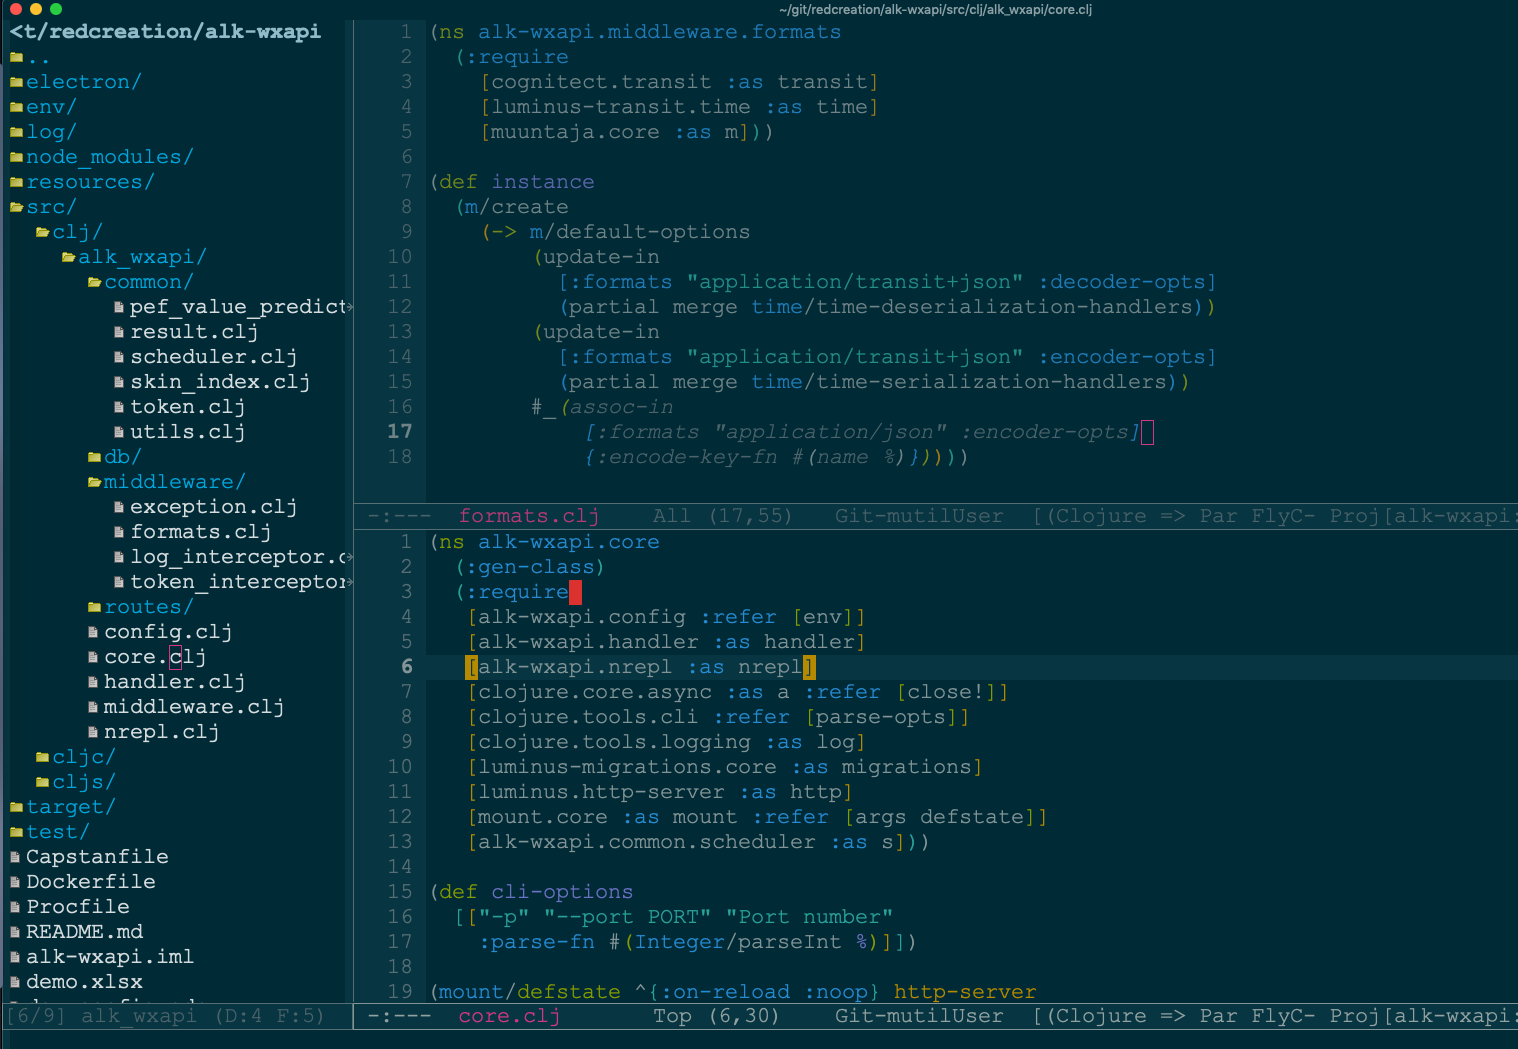1518x1049 pixels.
Task: Click line 17 number in formats.clj gutter
Action: click(400, 432)
